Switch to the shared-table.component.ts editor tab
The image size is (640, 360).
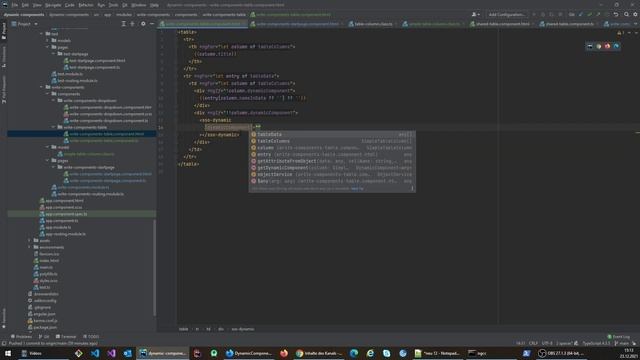click(569, 24)
